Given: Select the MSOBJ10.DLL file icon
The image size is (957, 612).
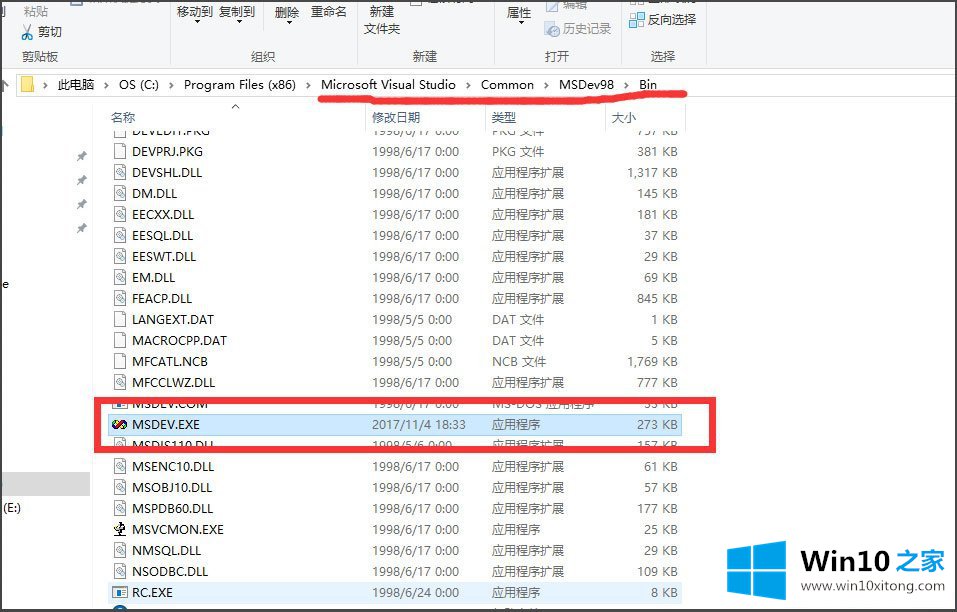Looking at the screenshot, I should point(120,488).
